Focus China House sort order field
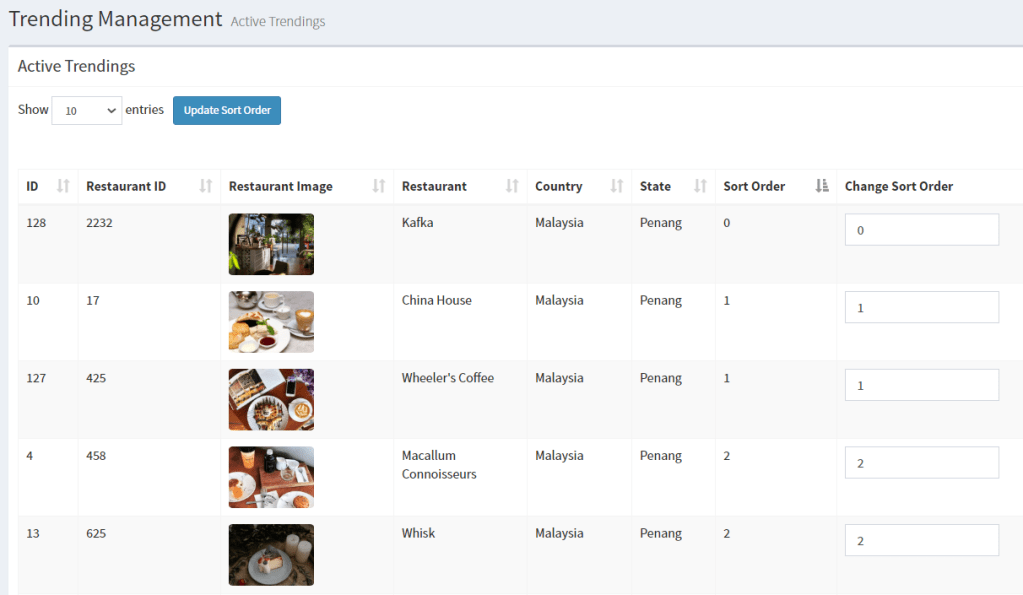 [921, 308]
